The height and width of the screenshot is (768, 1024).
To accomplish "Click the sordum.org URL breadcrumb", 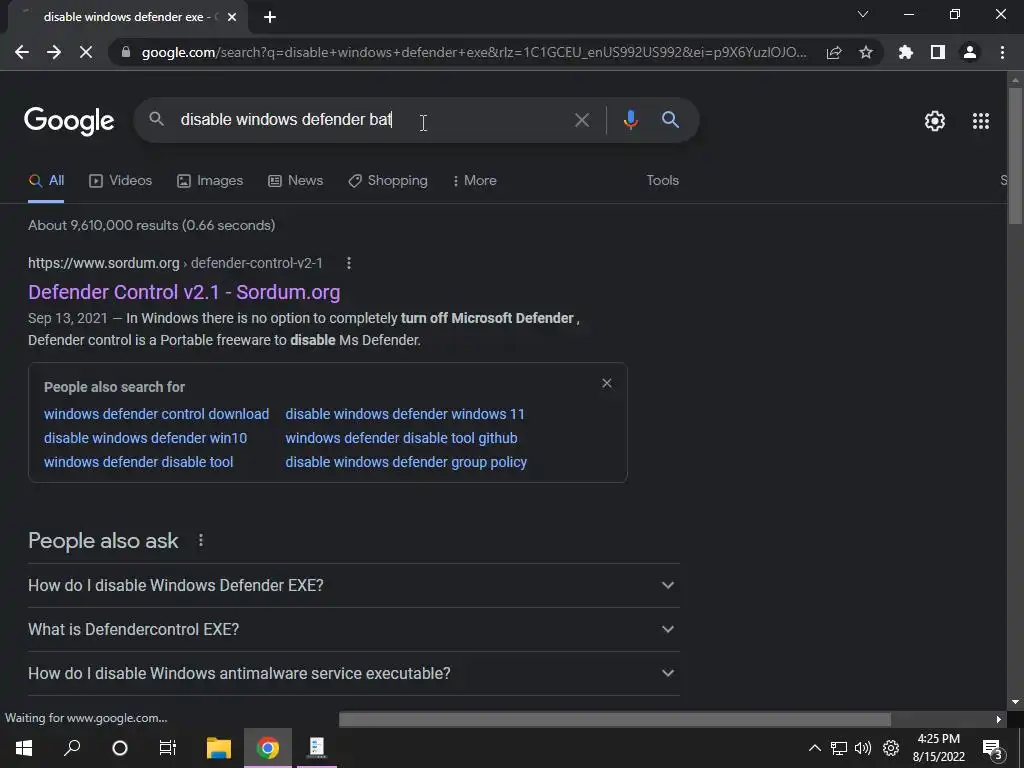I will tap(175, 263).
